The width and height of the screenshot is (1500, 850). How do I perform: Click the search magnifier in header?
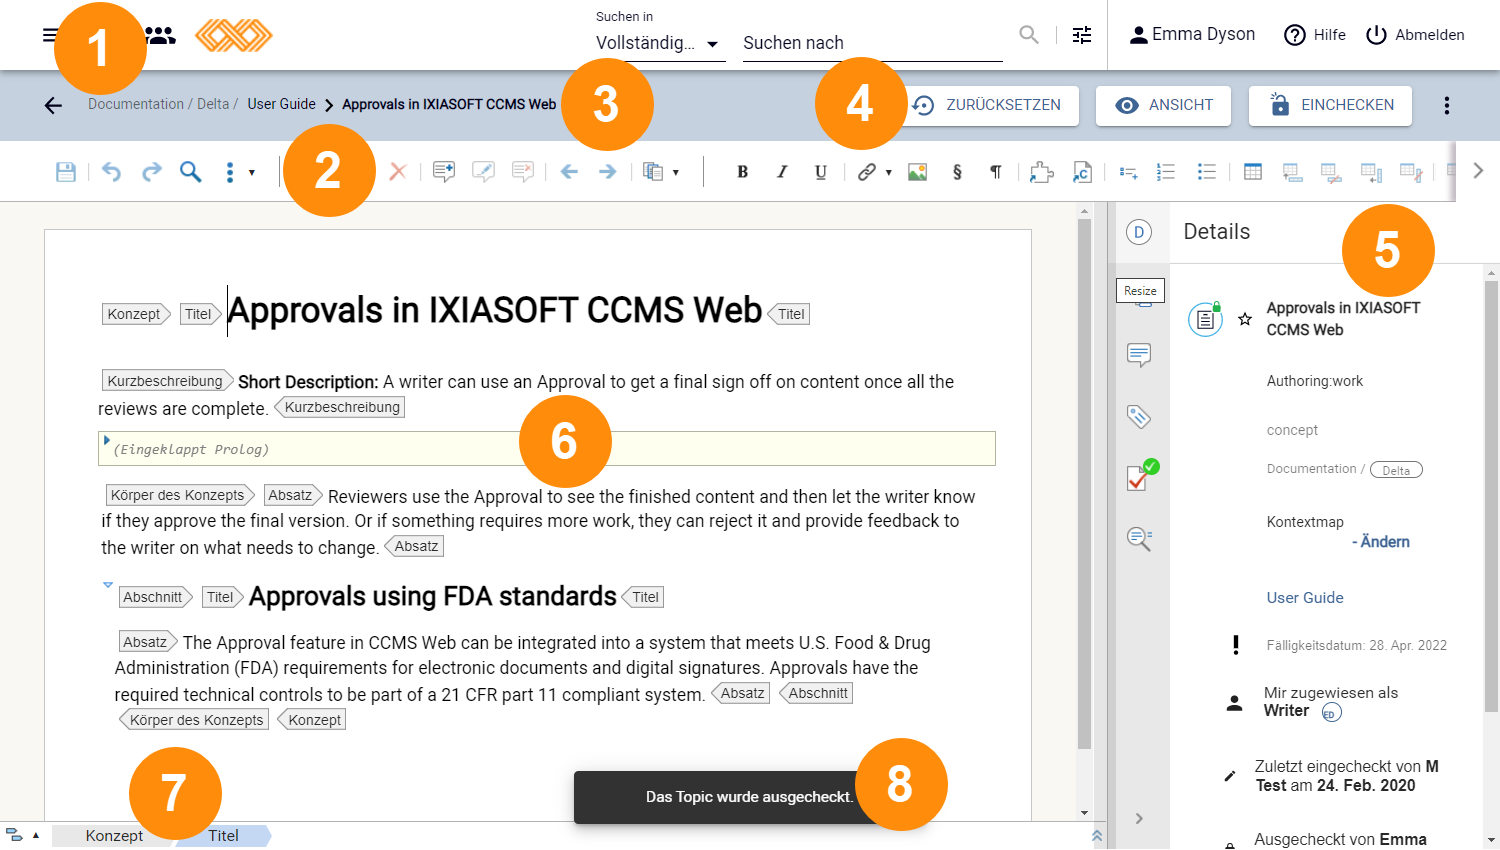tap(1029, 35)
